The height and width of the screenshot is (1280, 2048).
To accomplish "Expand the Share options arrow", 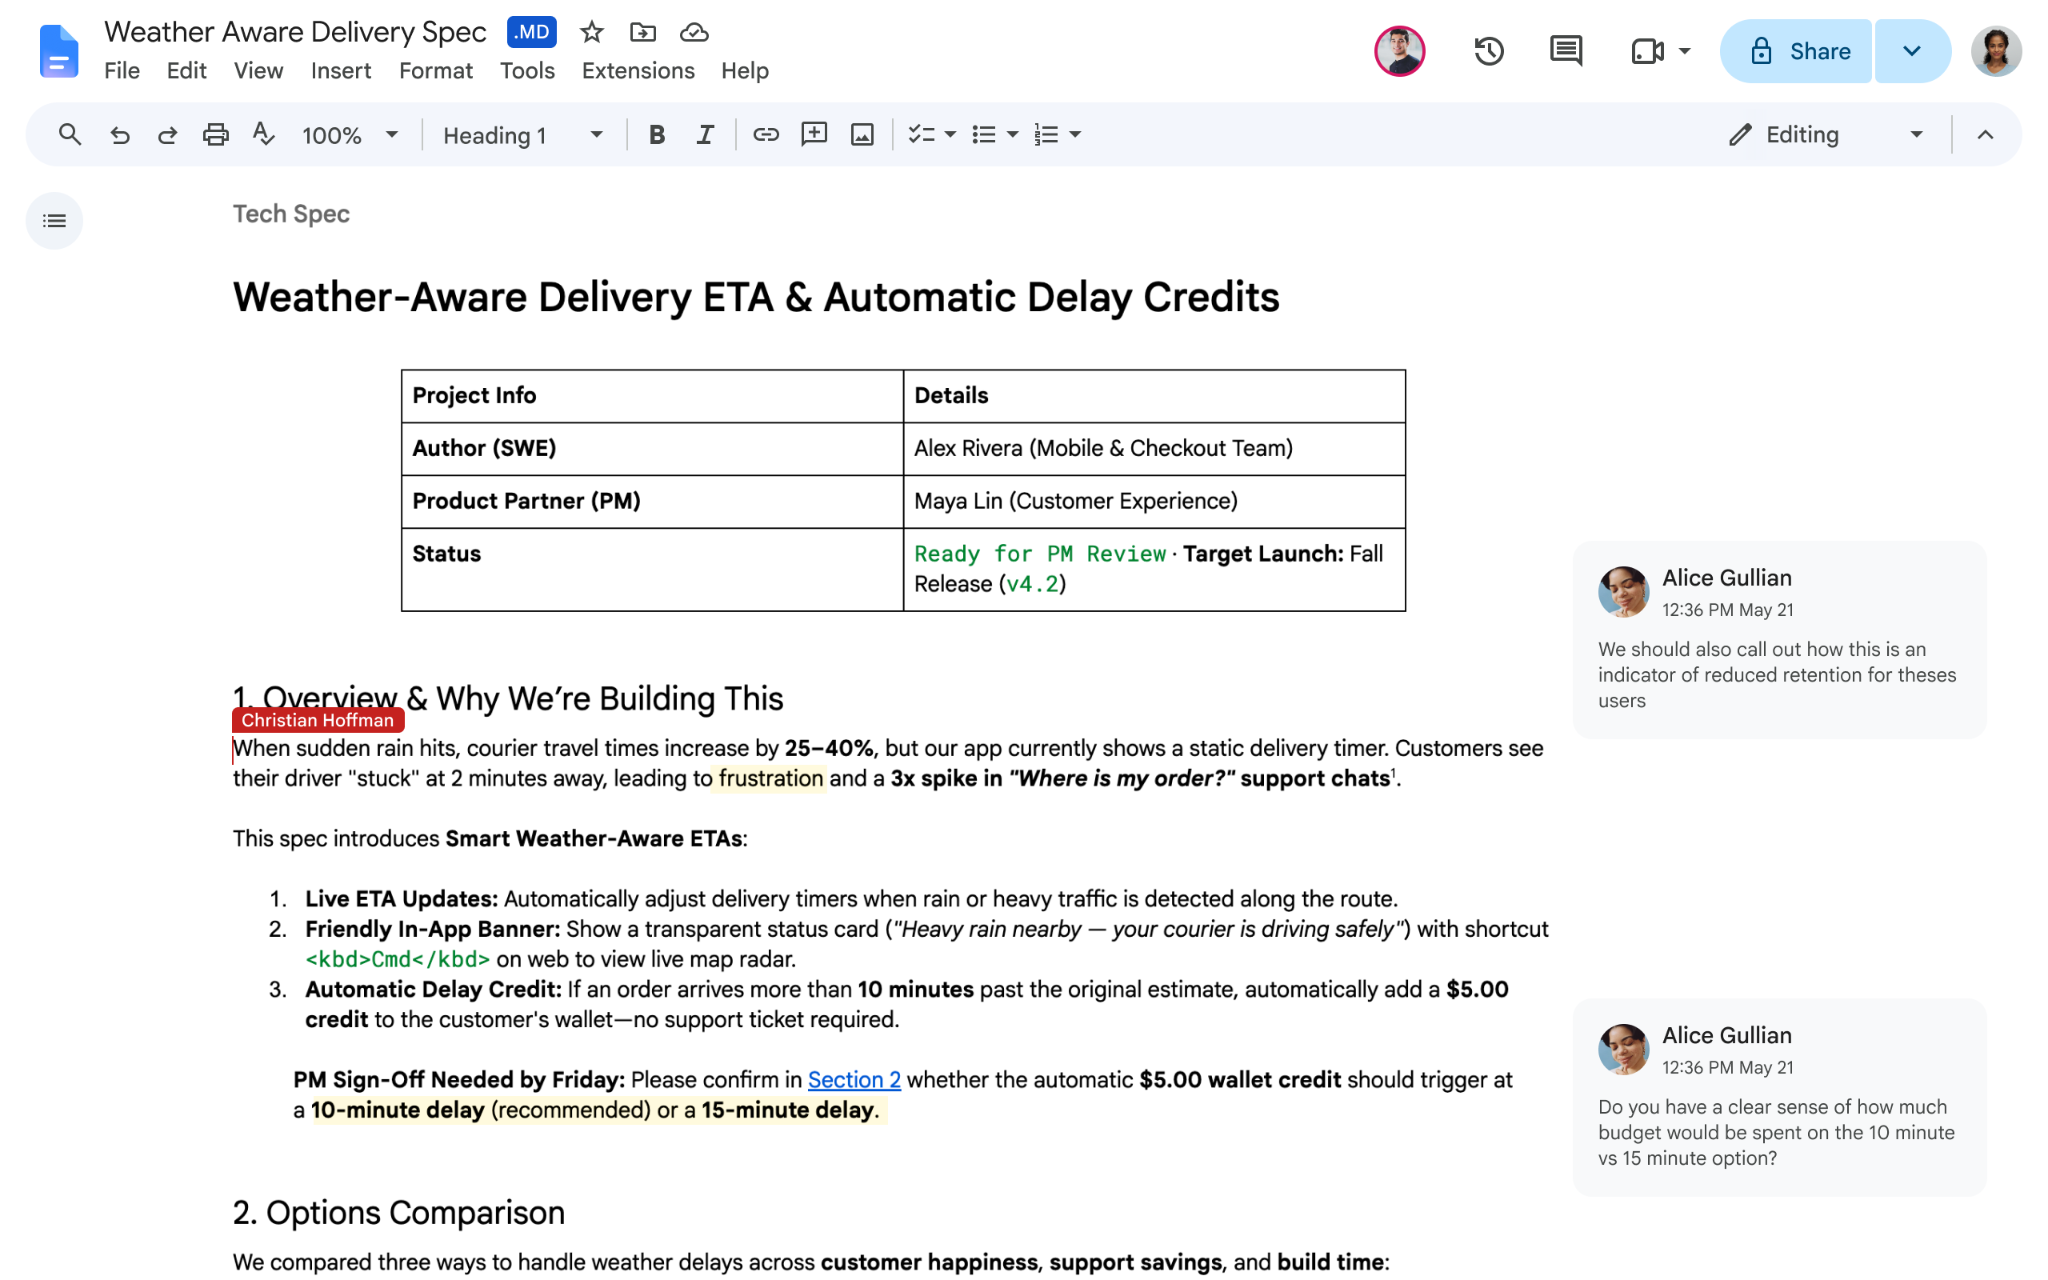I will coord(1912,51).
